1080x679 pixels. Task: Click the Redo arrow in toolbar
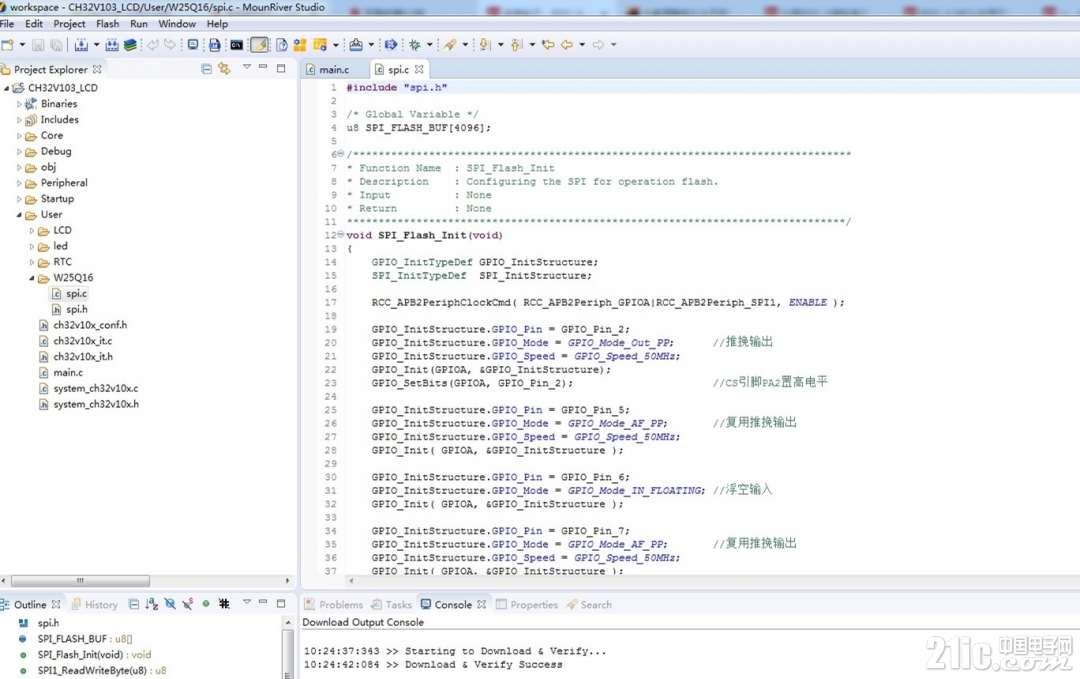(169, 45)
